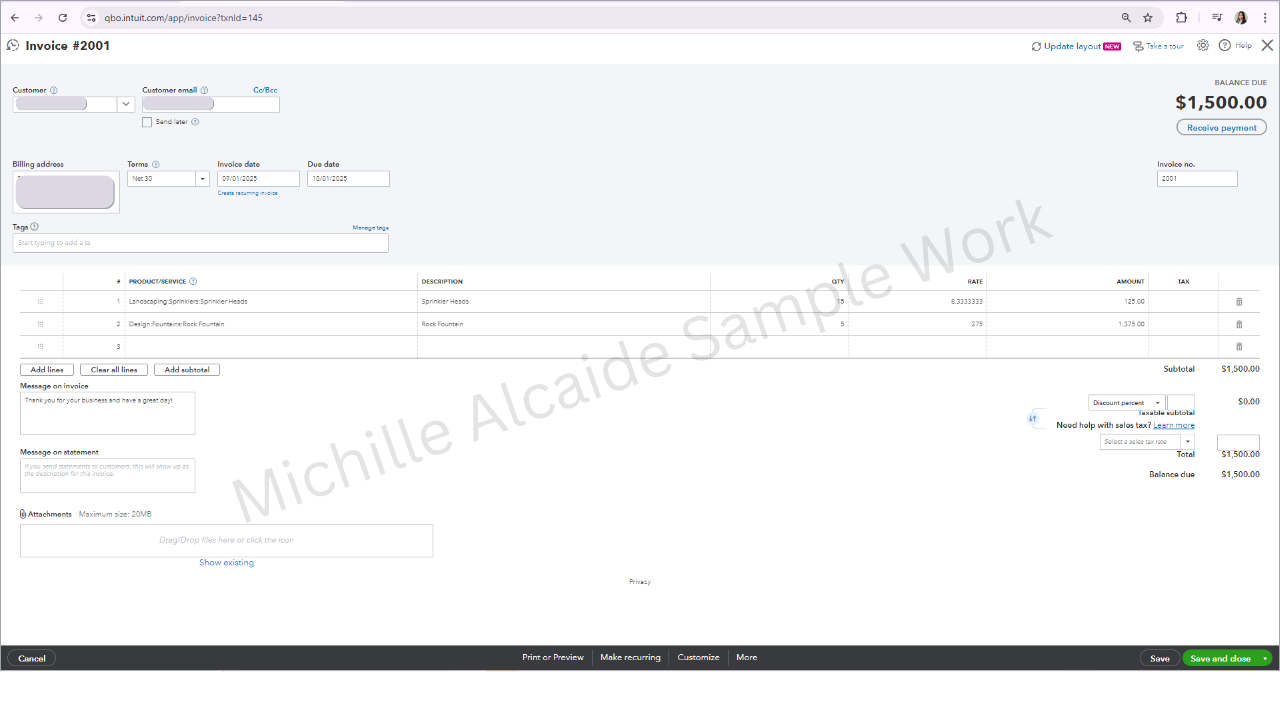Click the Message on statement text box
The height and width of the screenshot is (720, 1280).
point(108,476)
